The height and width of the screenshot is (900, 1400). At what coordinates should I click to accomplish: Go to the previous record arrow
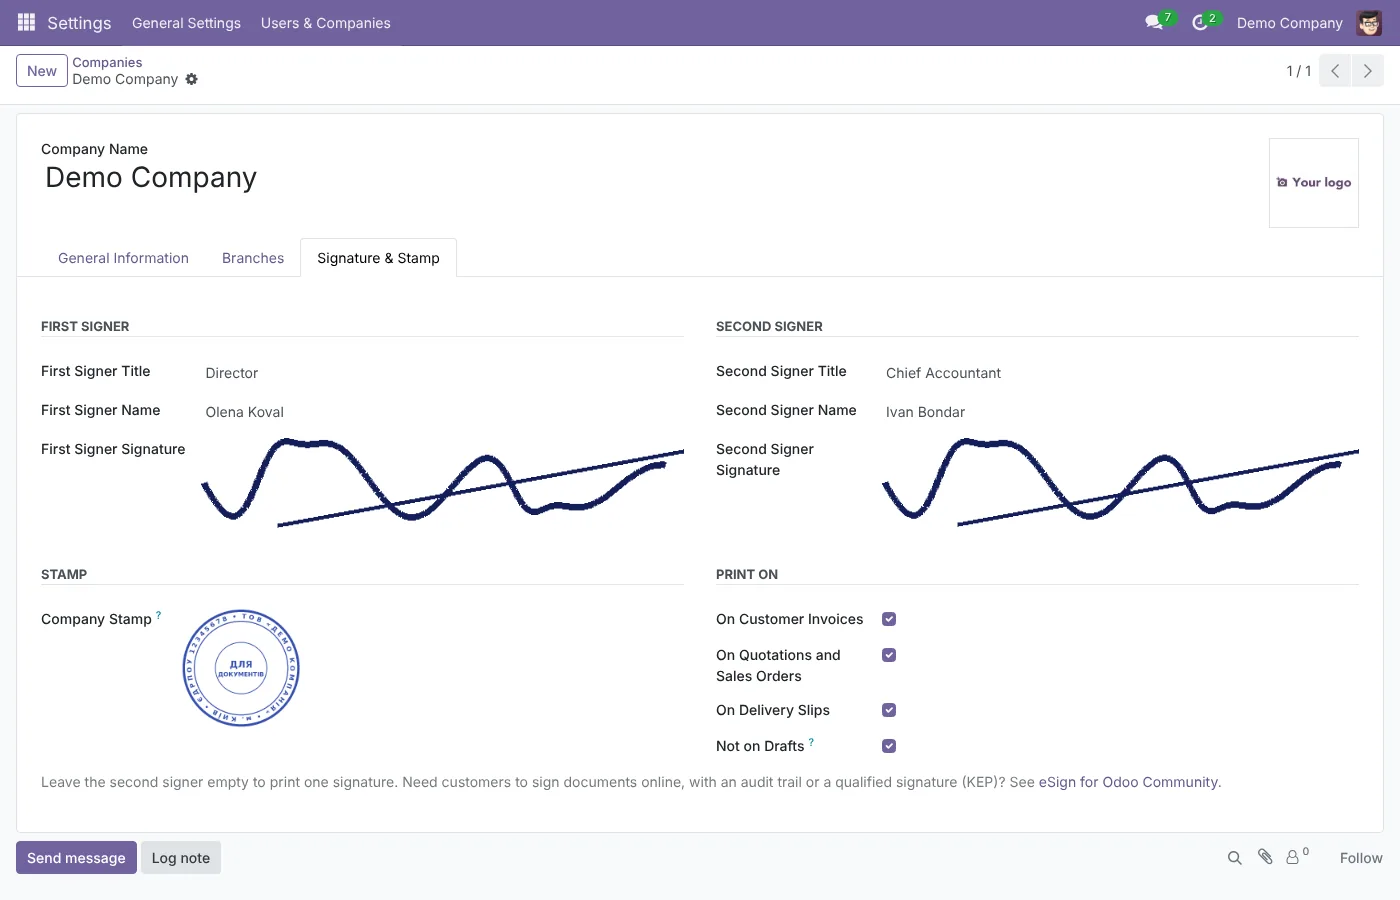coord(1335,71)
